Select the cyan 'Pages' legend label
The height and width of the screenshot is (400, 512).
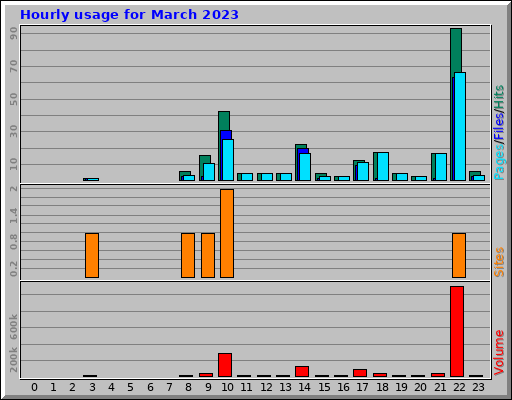[499, 162]
